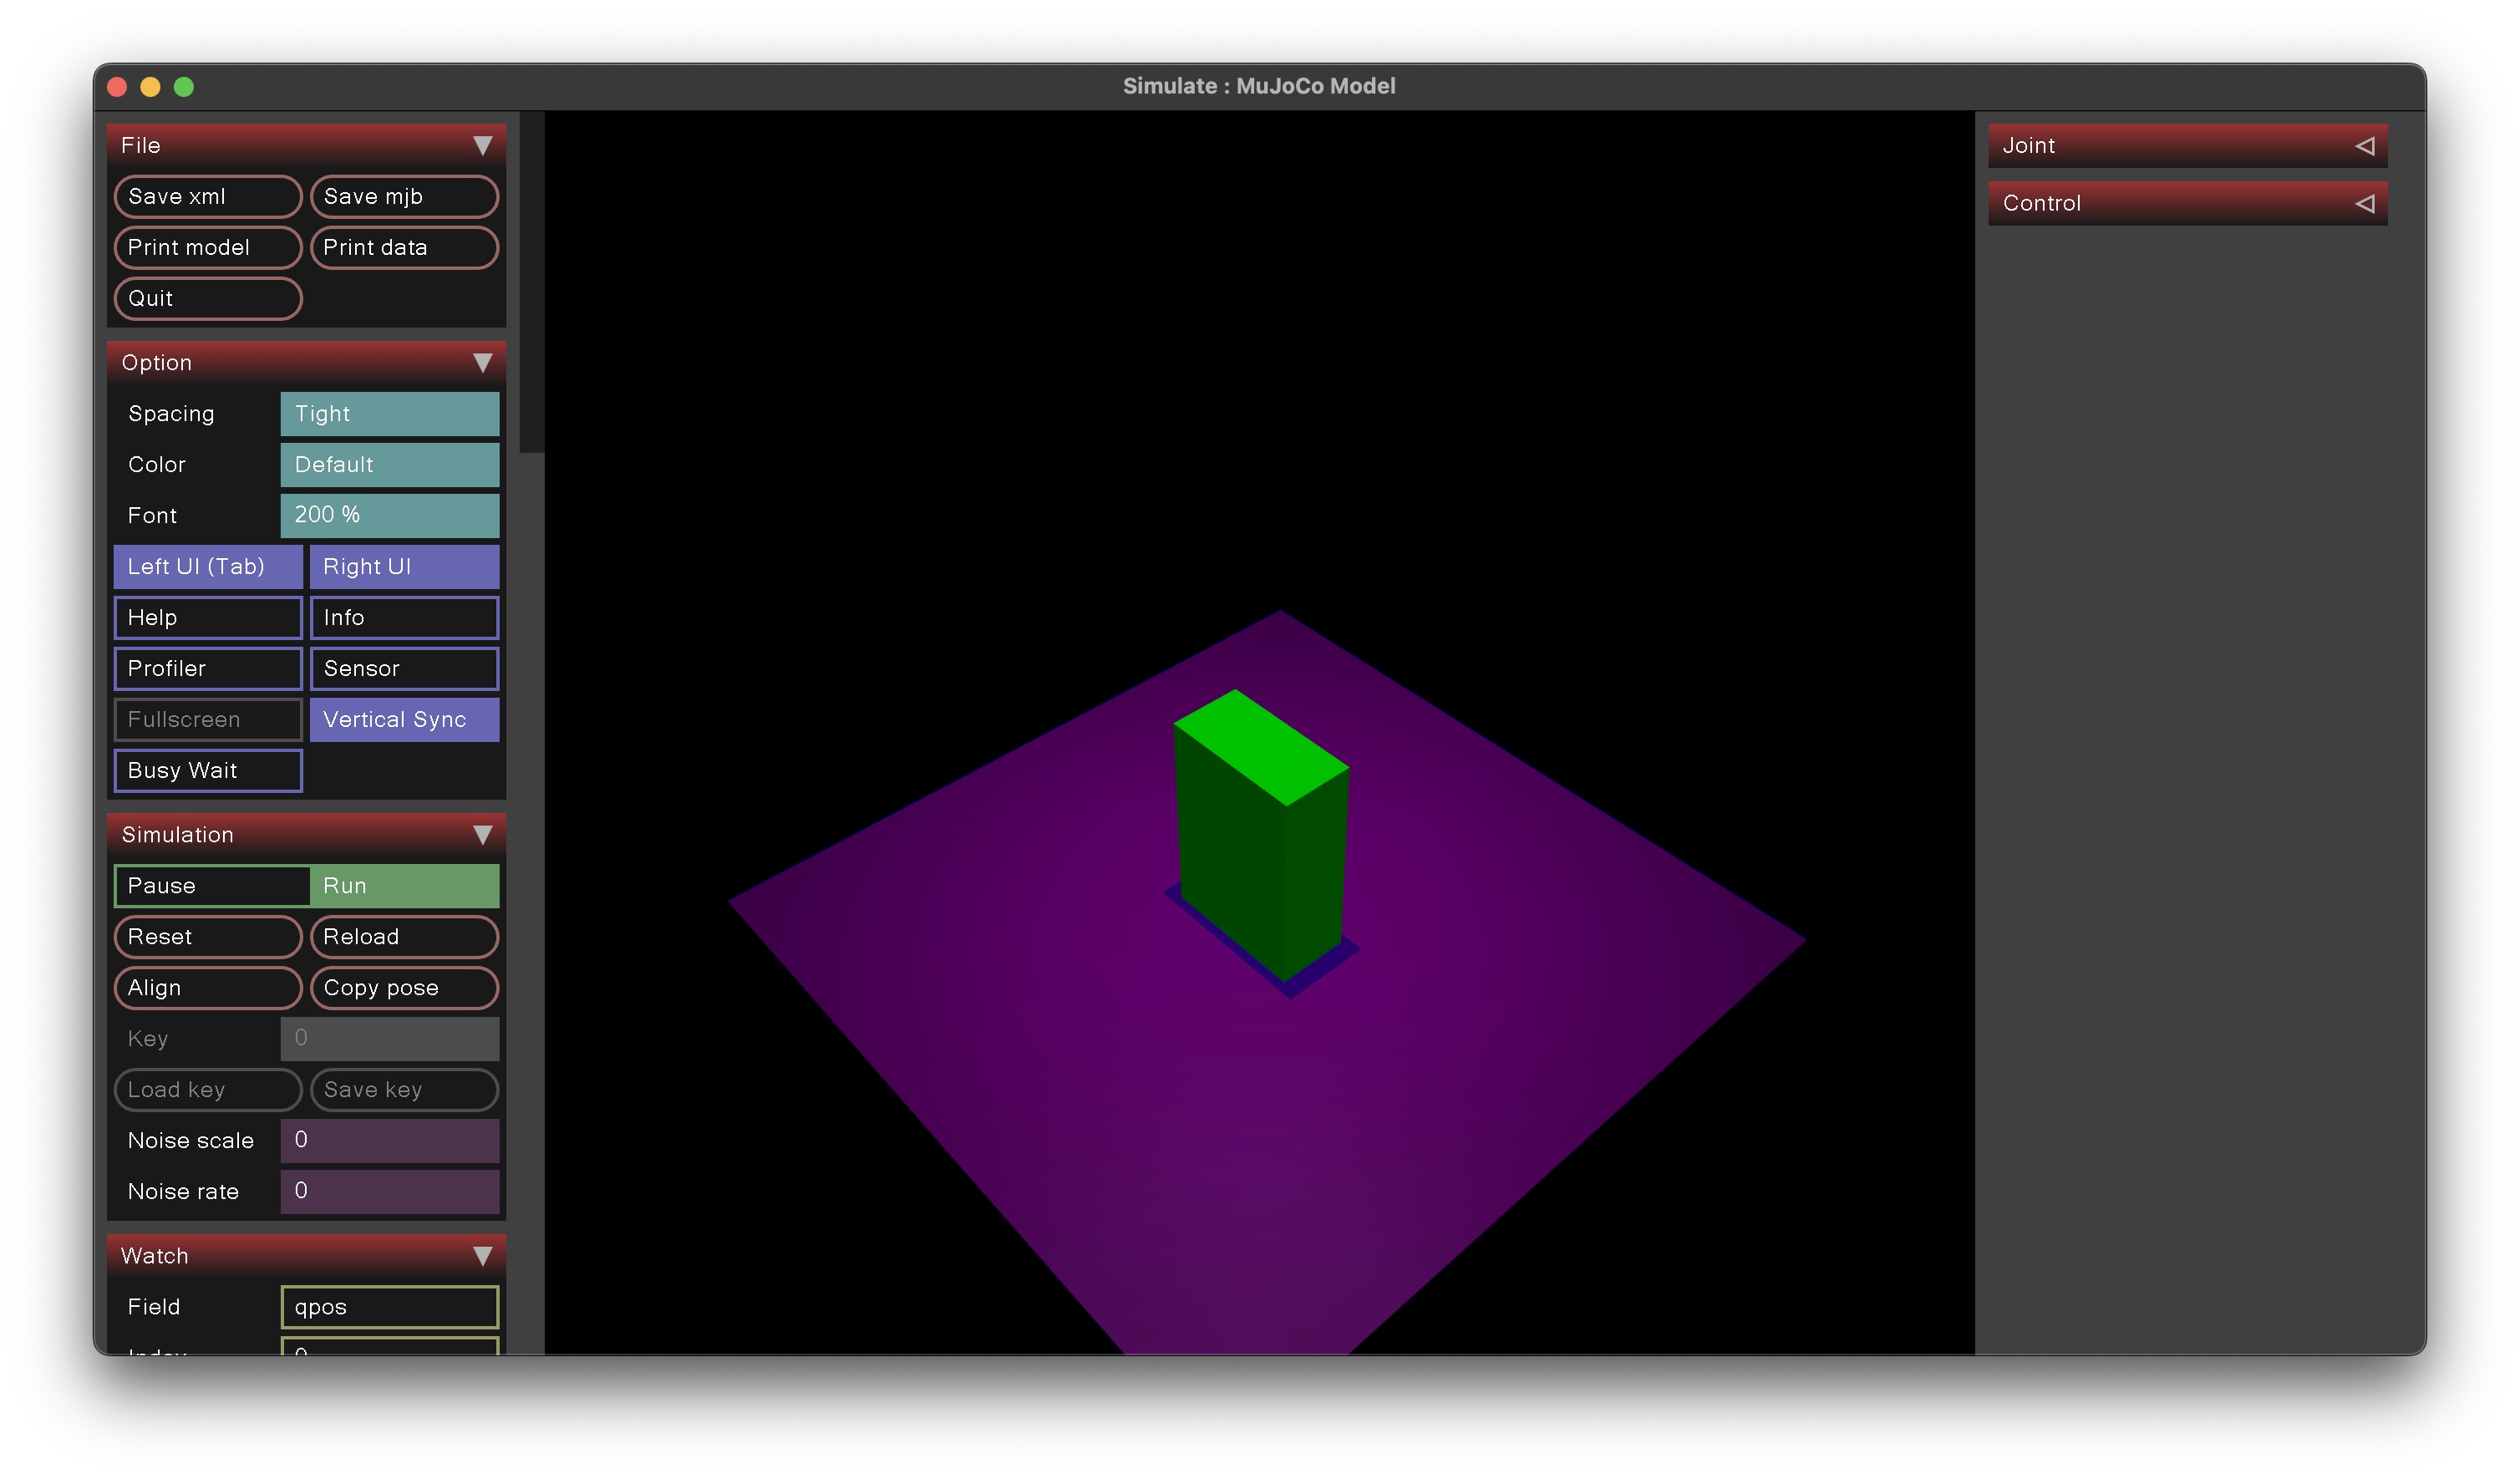Click the qpos Field input
The width and height of the screenshot is (2520, 1479).
click(389, 1306)
